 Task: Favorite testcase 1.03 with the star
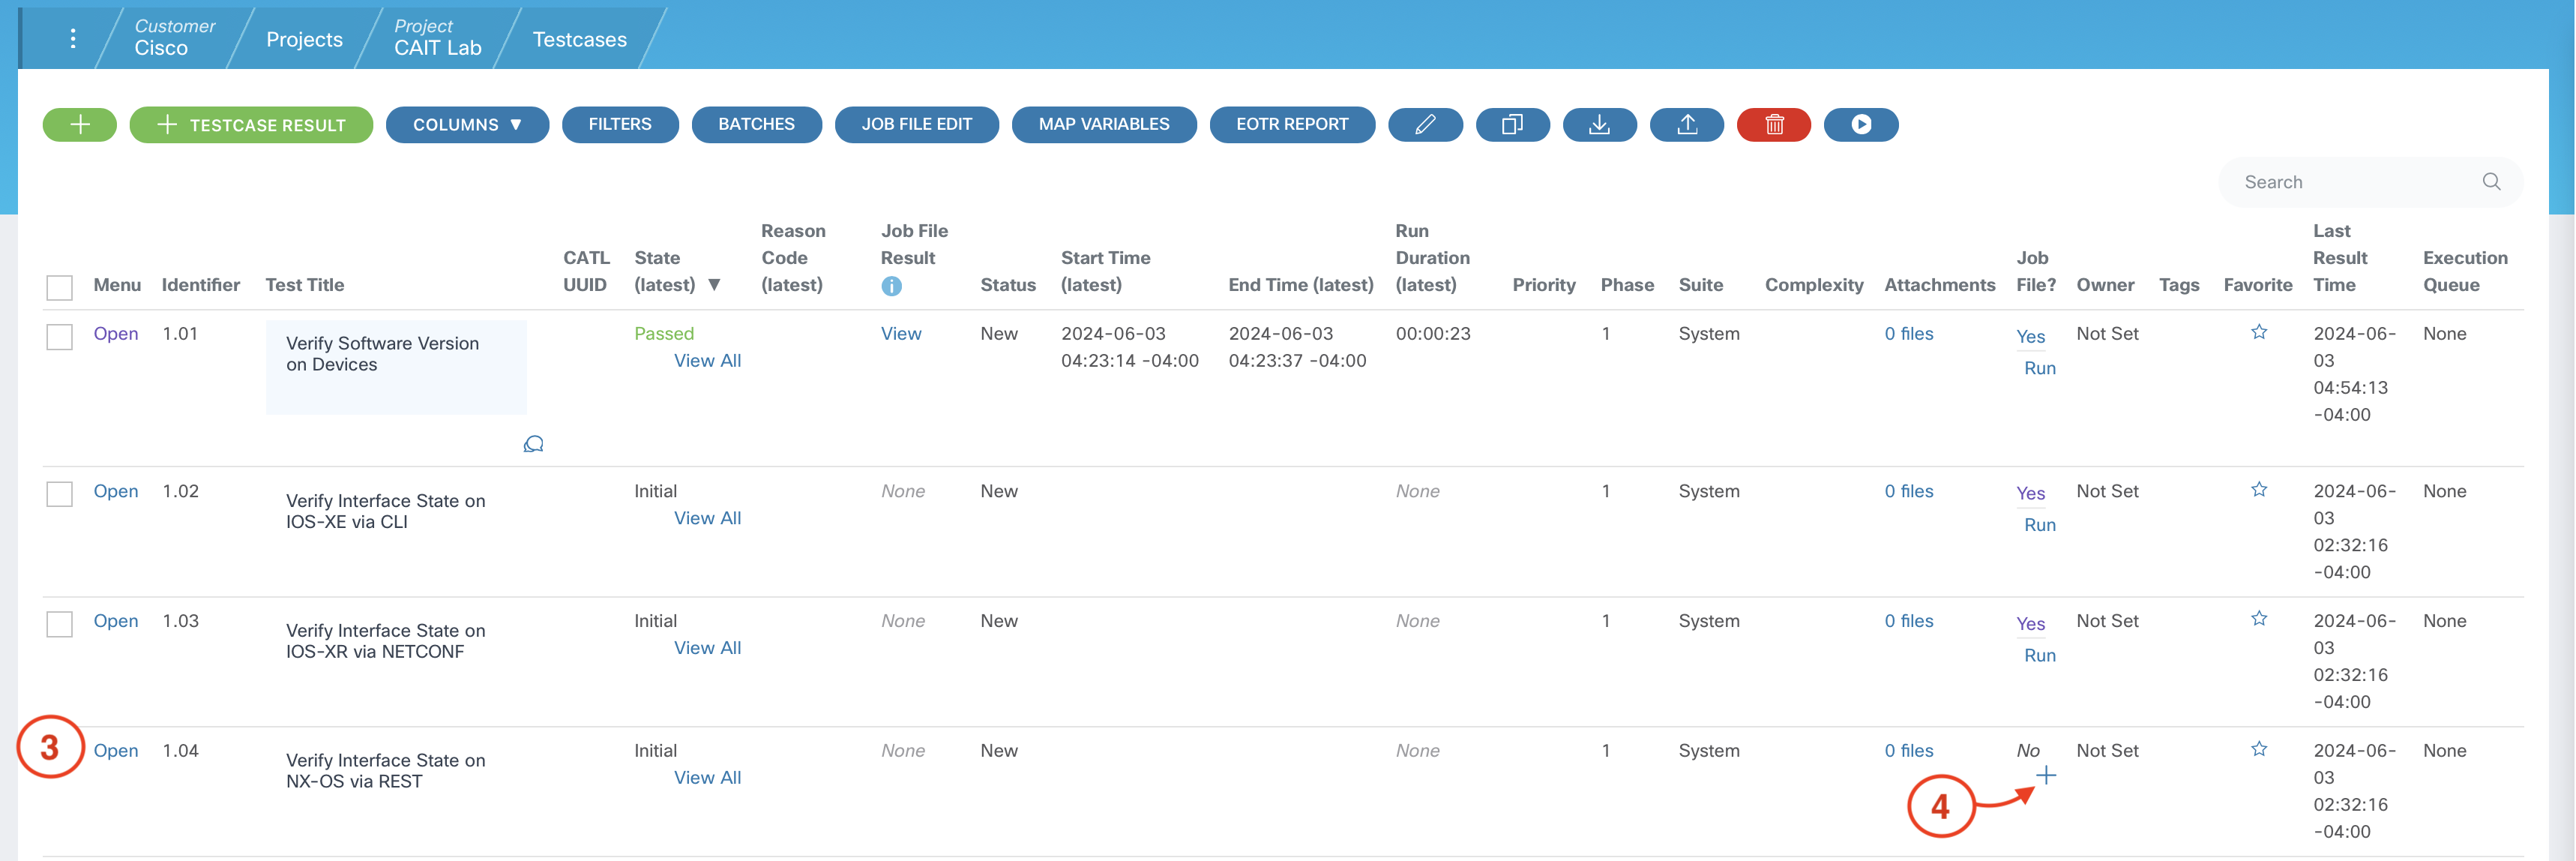pos(2258,619)
